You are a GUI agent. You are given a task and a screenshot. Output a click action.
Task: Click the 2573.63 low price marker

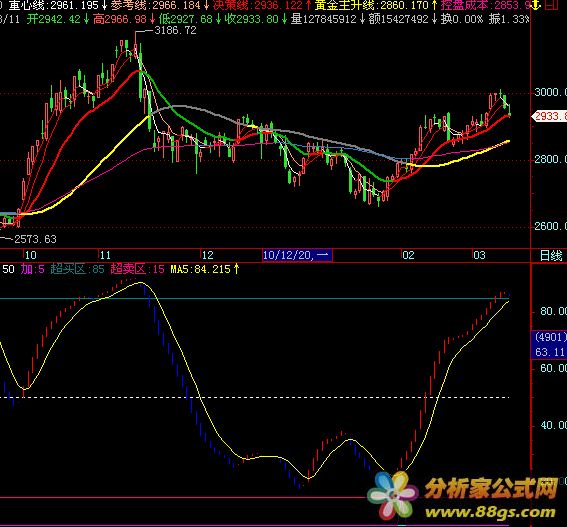coord(35,239)
